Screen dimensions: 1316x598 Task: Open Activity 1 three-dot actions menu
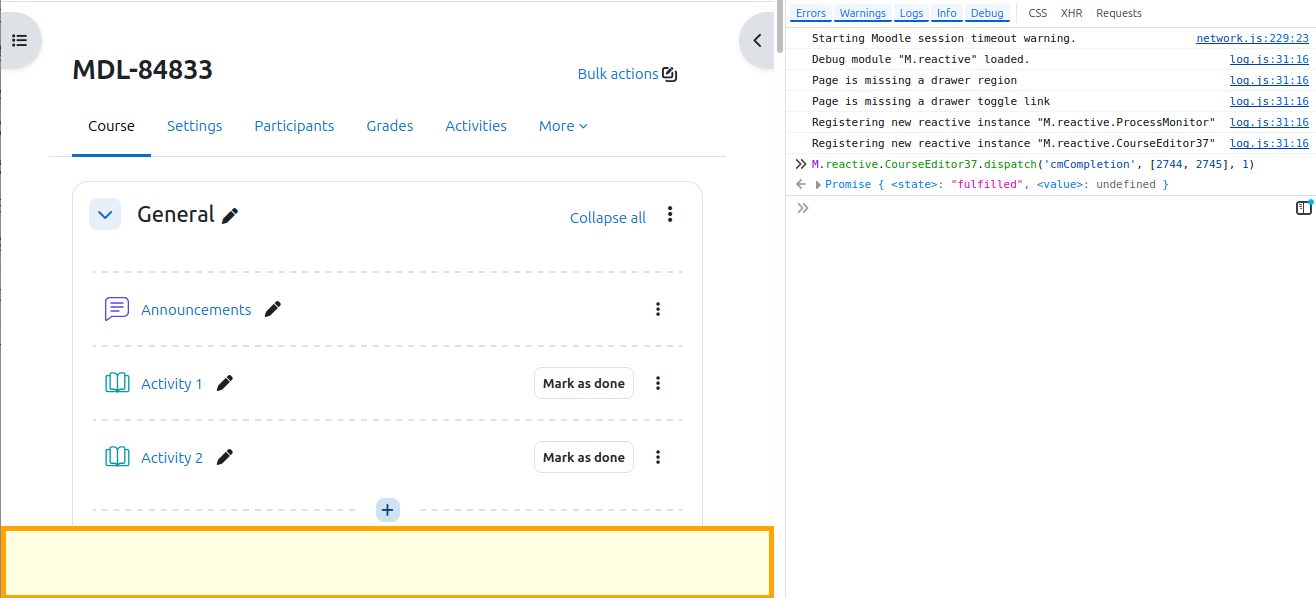point(658,383)
